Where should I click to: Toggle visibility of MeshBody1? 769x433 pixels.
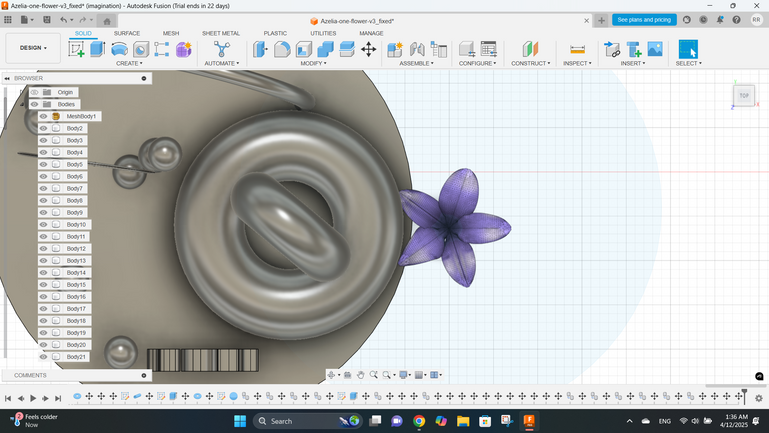point(43,117)
